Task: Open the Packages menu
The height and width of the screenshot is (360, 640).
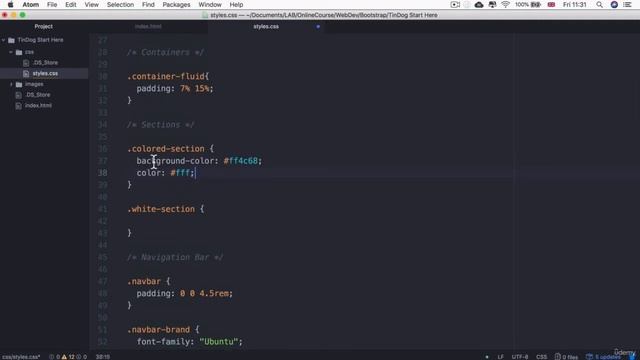Action: pyautogui.click(x=176, y=5)
